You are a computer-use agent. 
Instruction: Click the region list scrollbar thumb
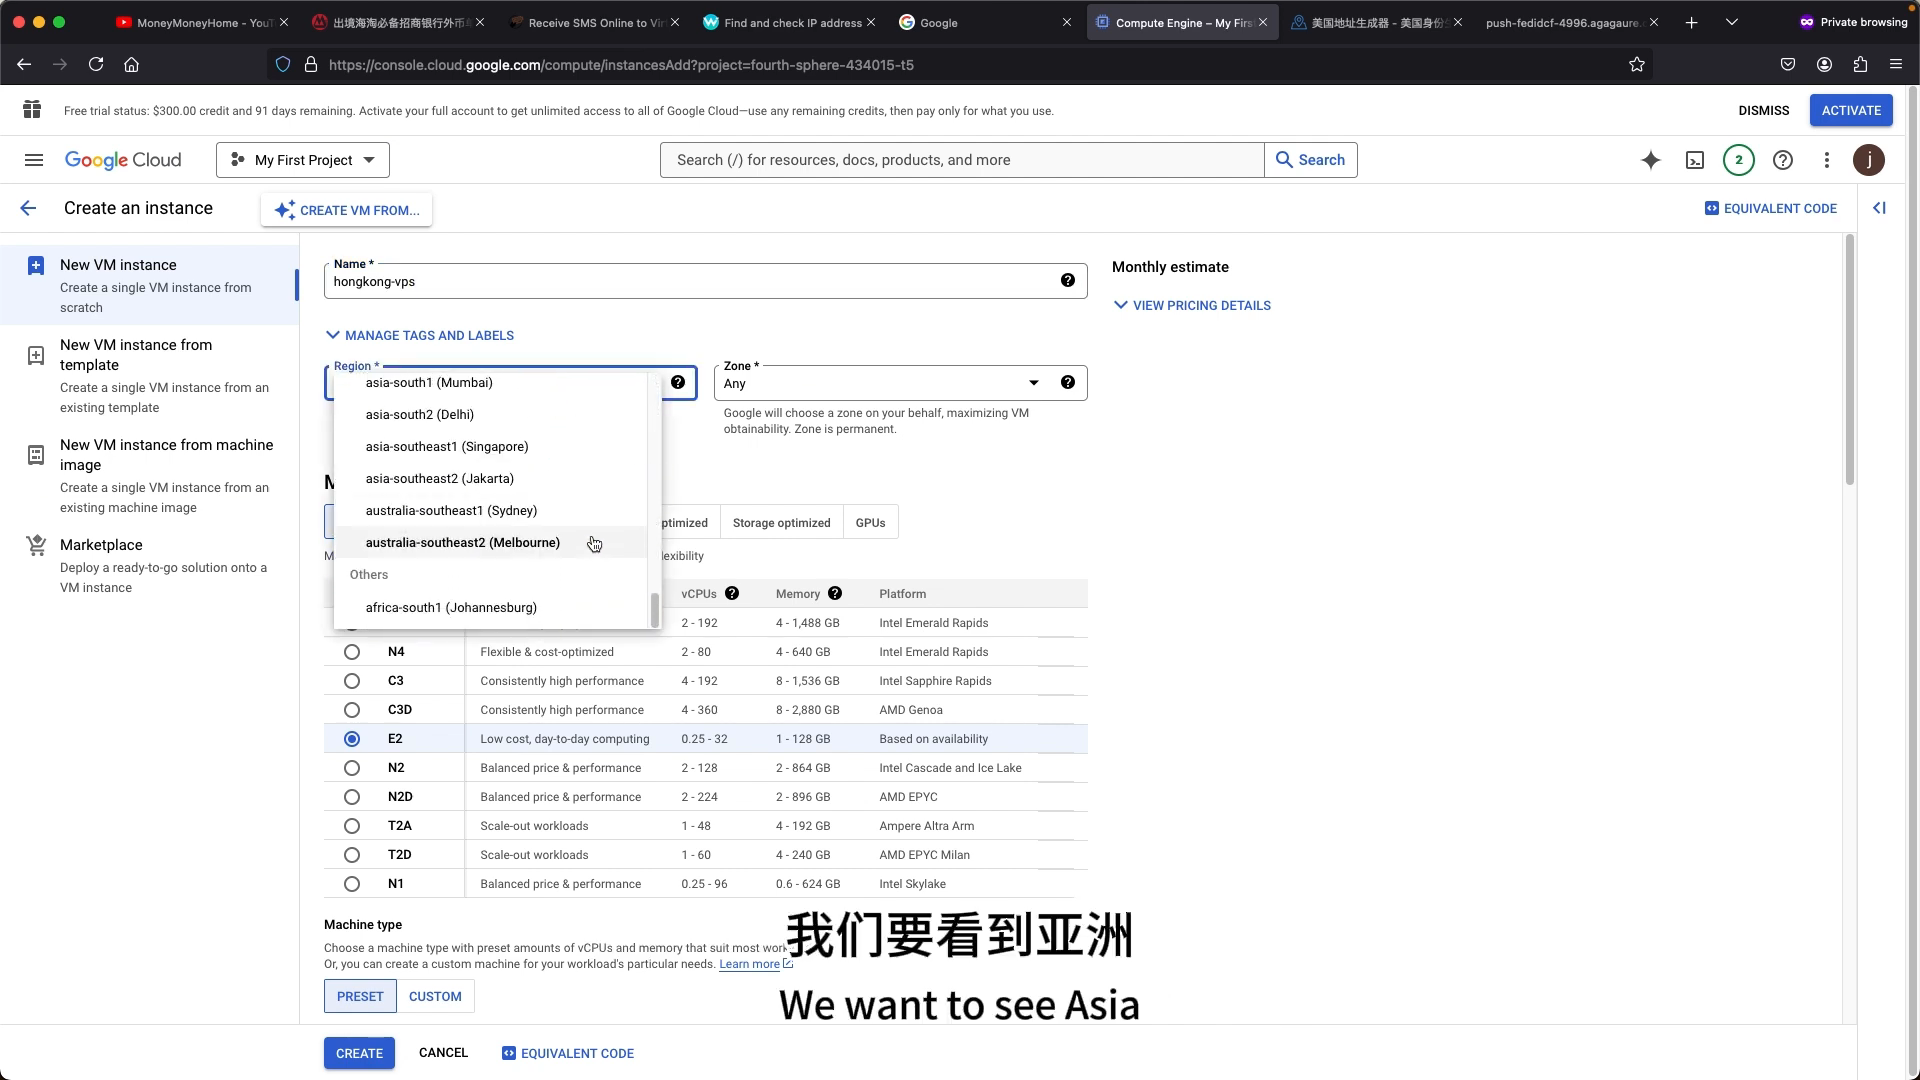tap(655, 610)
